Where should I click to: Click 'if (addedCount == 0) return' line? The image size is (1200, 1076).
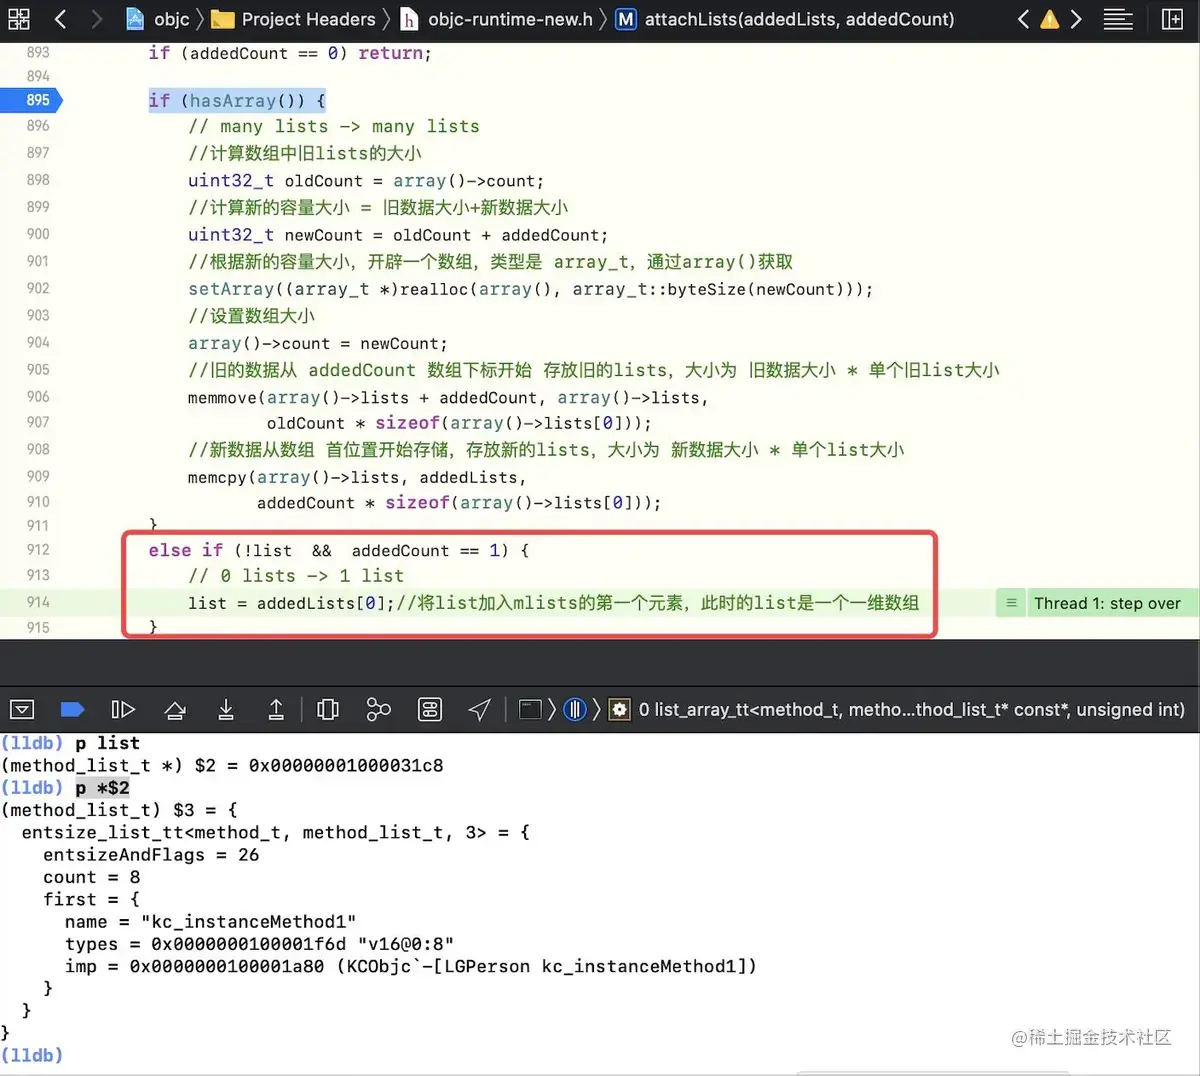[290, 53]
